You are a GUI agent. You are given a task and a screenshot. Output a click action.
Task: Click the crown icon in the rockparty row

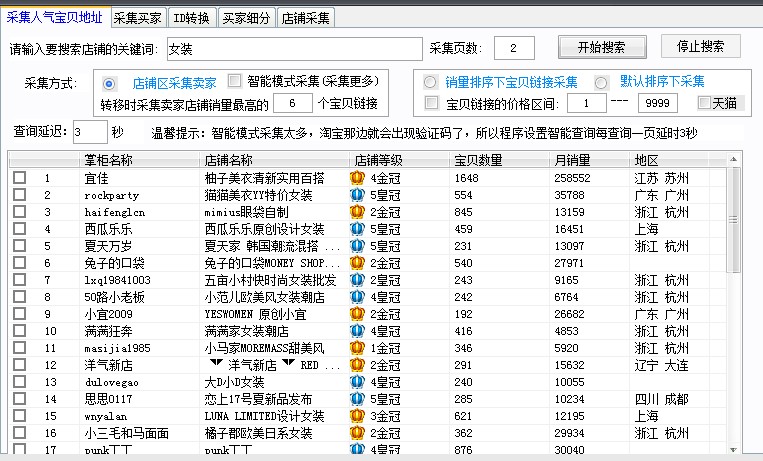coord(358,195)
